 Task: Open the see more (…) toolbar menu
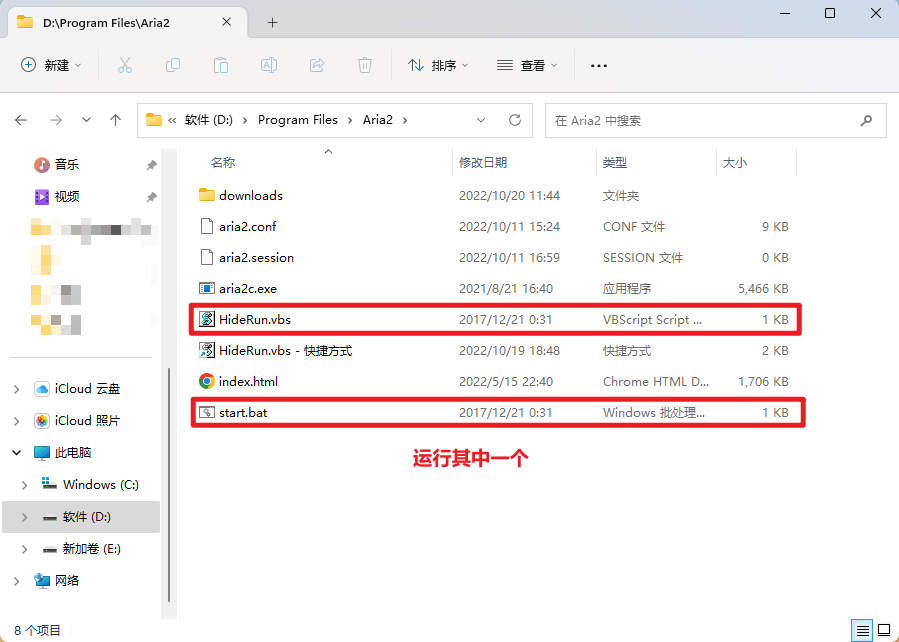599,65
